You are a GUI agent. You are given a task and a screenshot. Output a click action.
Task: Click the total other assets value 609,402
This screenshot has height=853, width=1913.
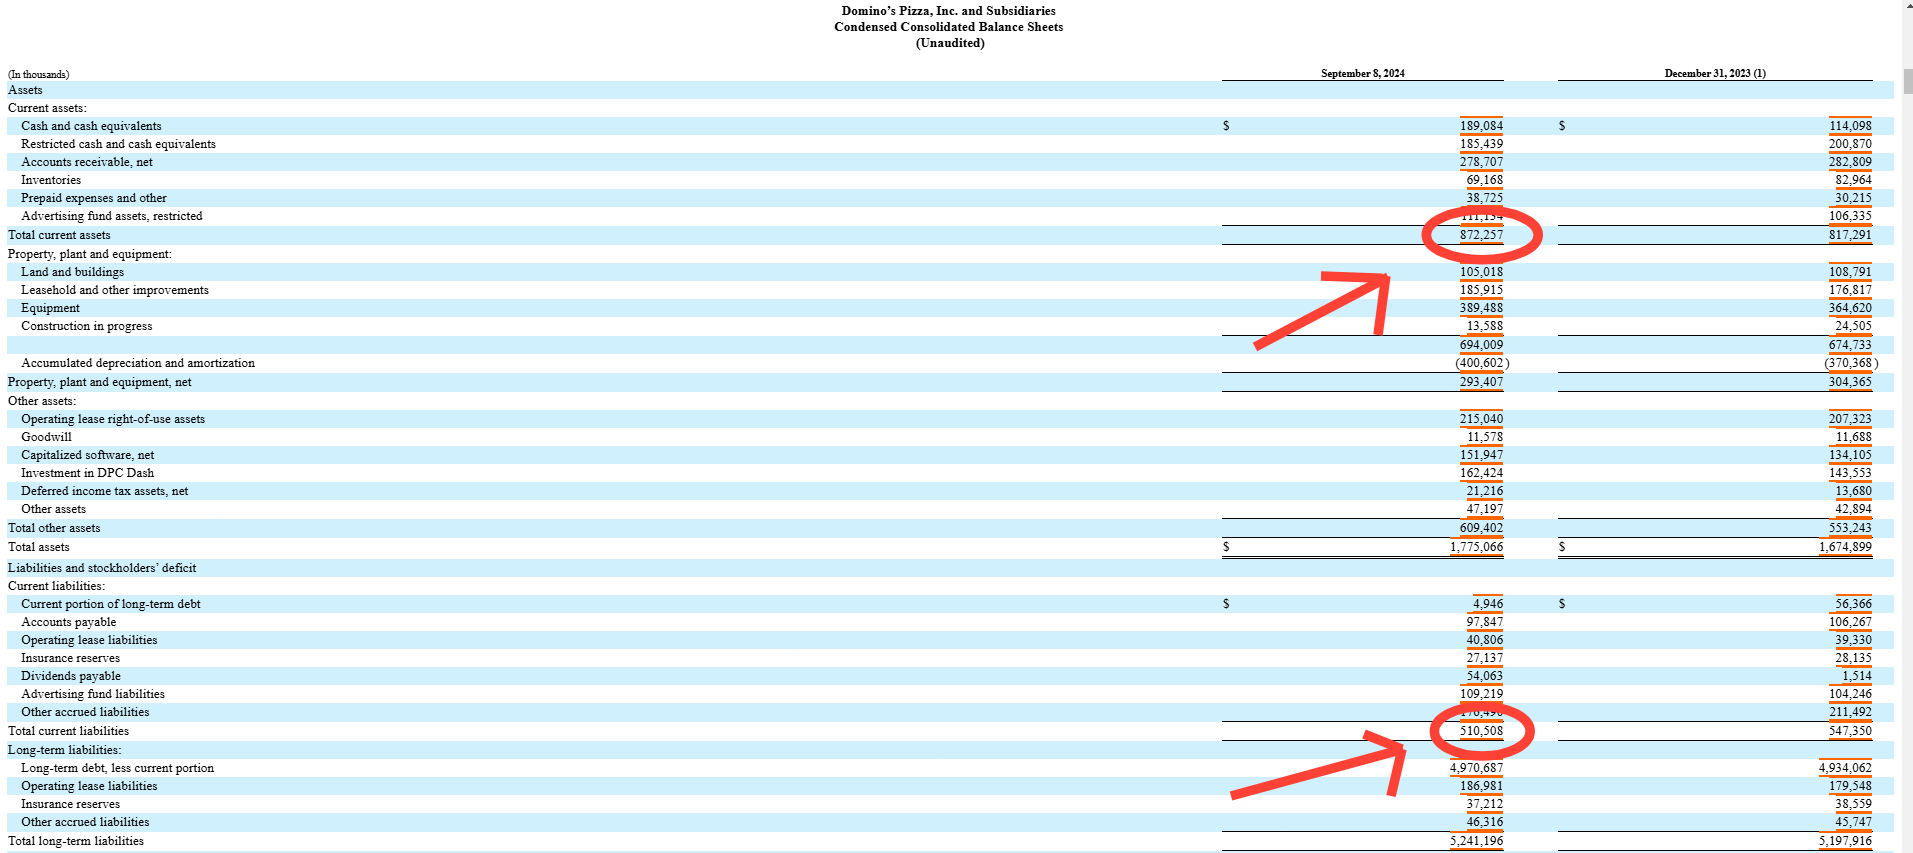coord(1481,528)
